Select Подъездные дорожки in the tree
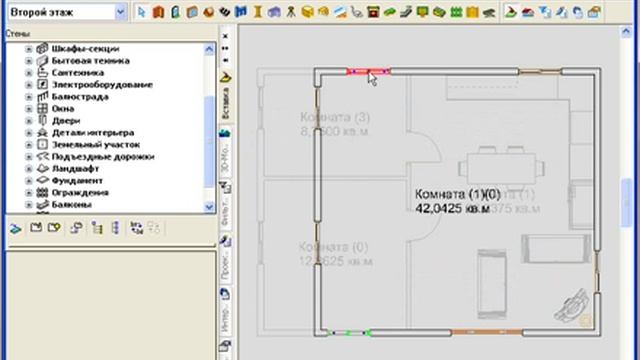The height and width of the screenshot is (360, 640). [x=103, y=157]
